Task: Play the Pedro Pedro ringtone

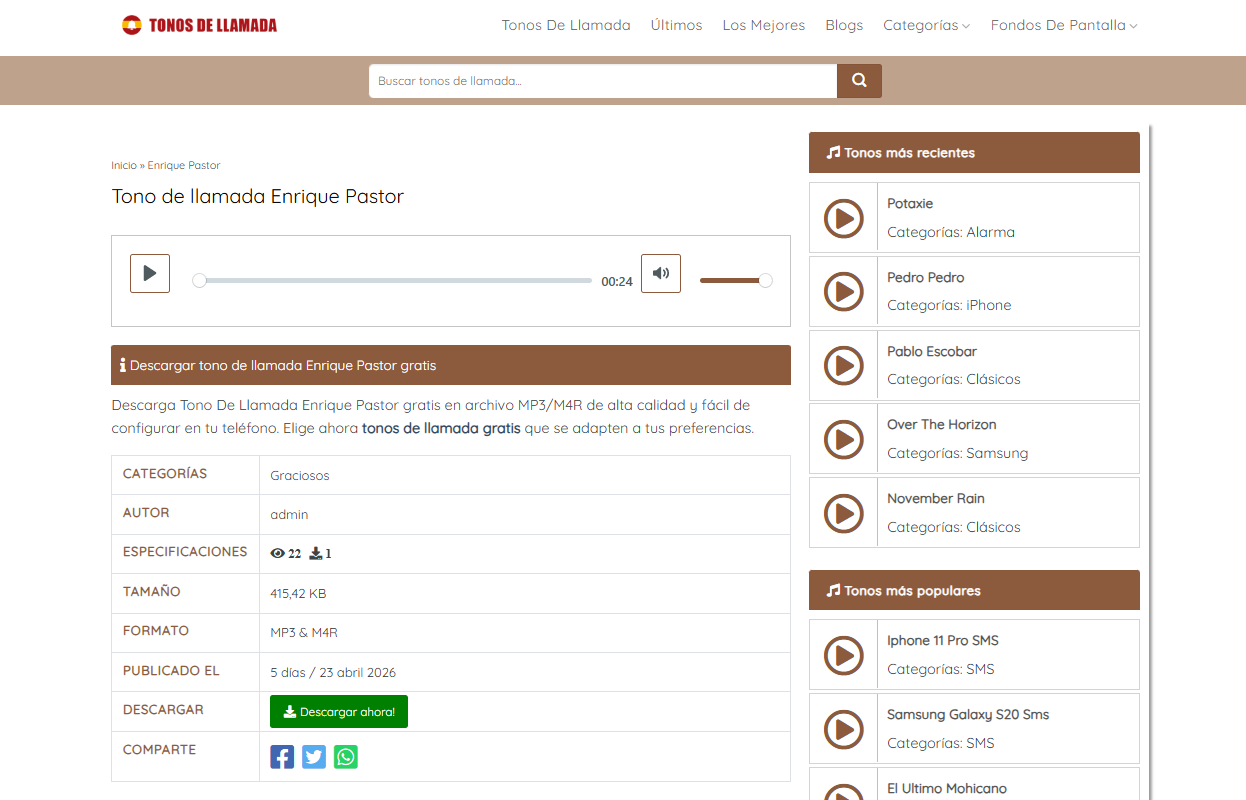Action: tap(843, 292)
